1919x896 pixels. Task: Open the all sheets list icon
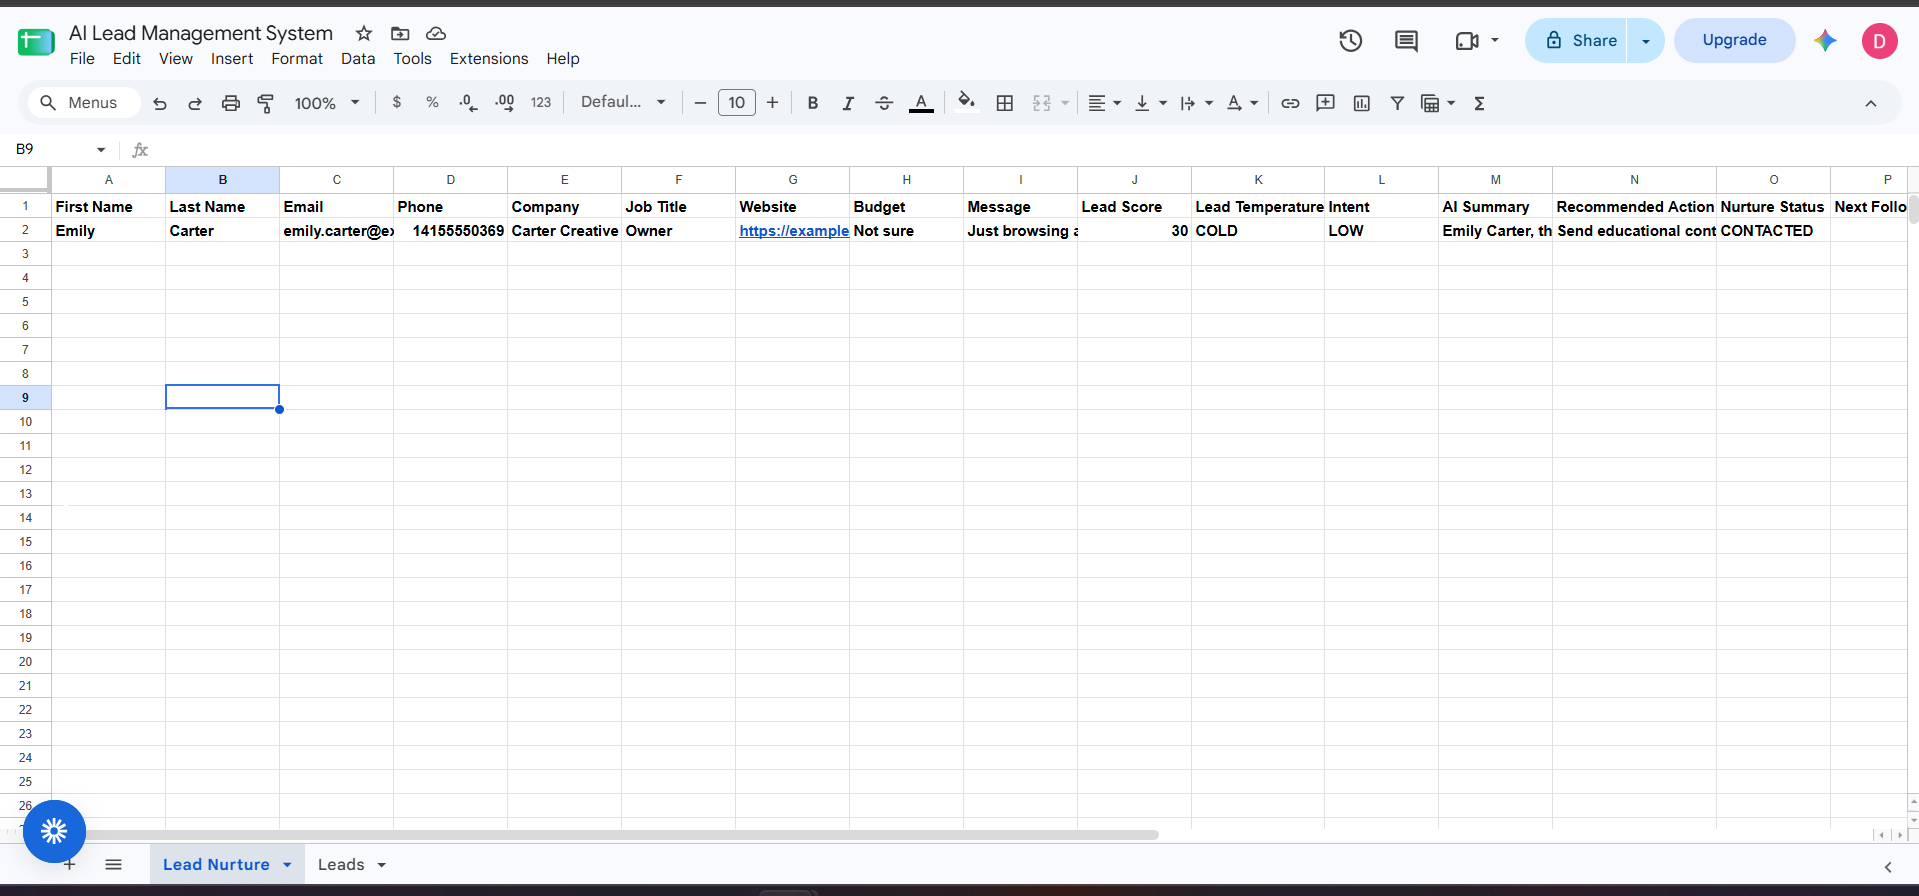click(x=114, y=865)
